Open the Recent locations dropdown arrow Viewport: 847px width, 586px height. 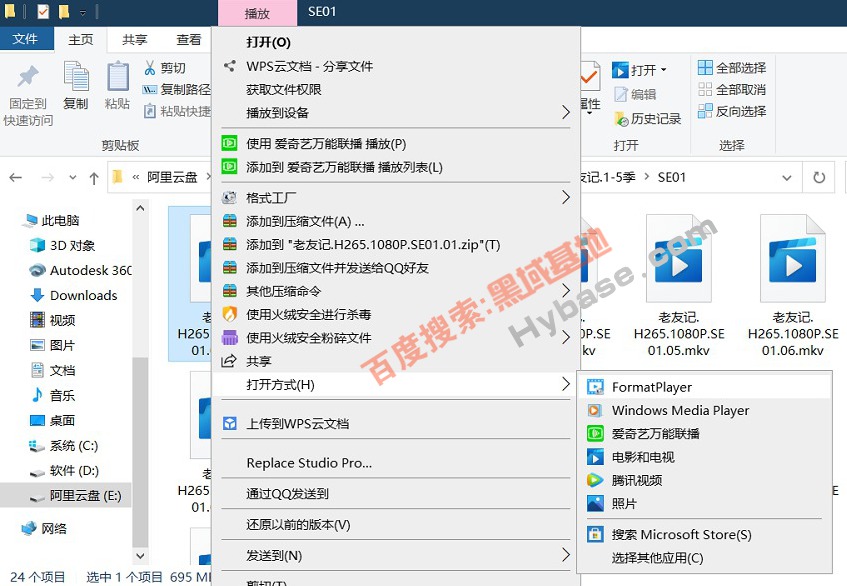point(72,177)
